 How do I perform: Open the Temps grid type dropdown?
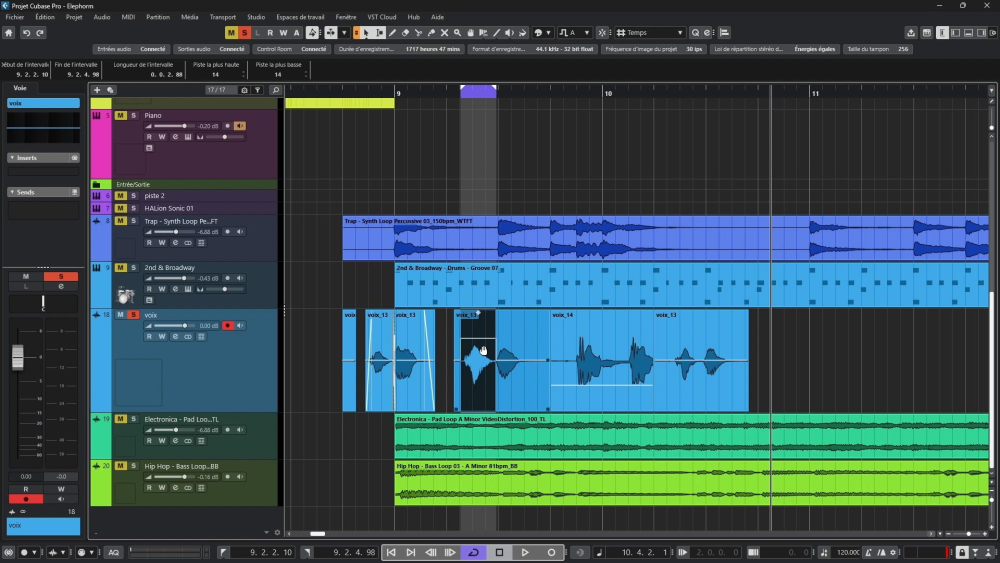coord(650,33)
